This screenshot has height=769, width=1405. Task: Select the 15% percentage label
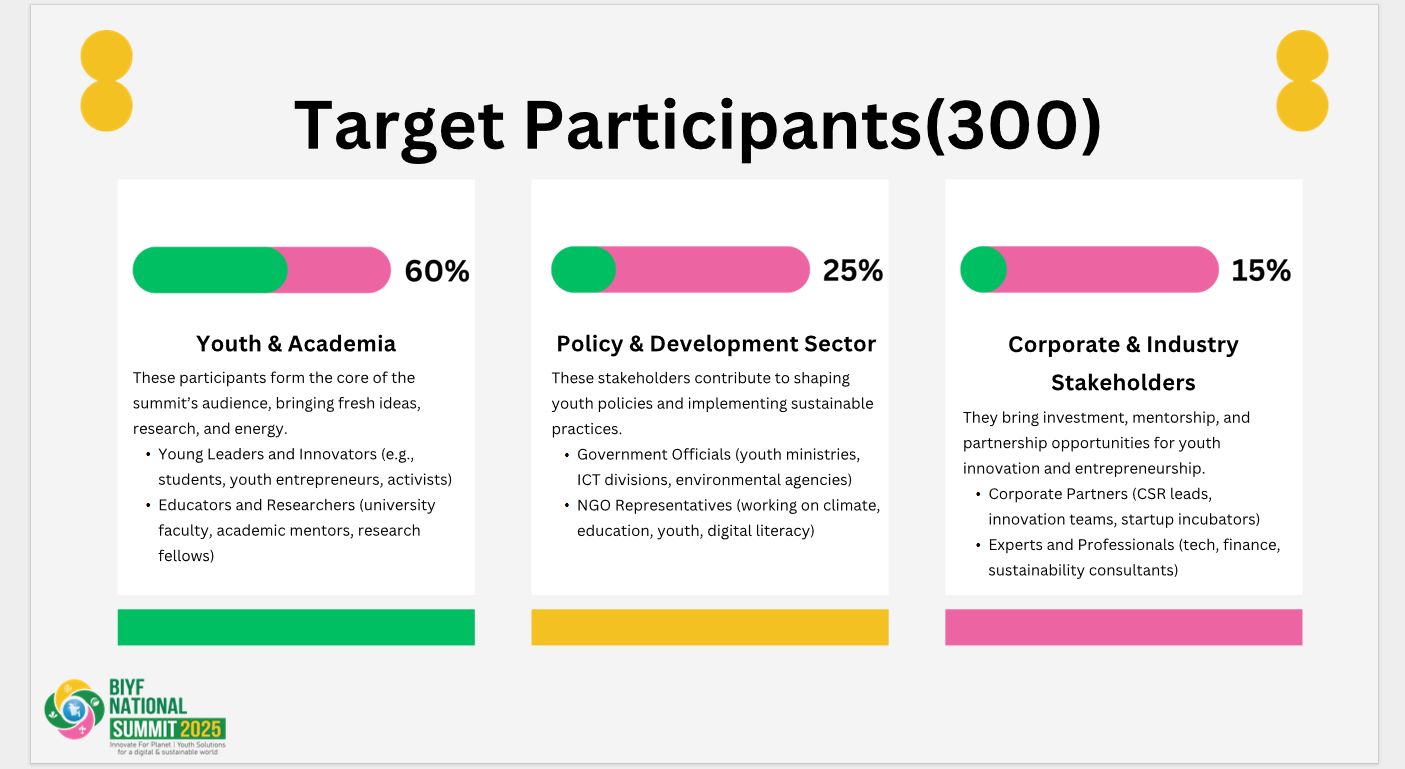click(1261, 270)
